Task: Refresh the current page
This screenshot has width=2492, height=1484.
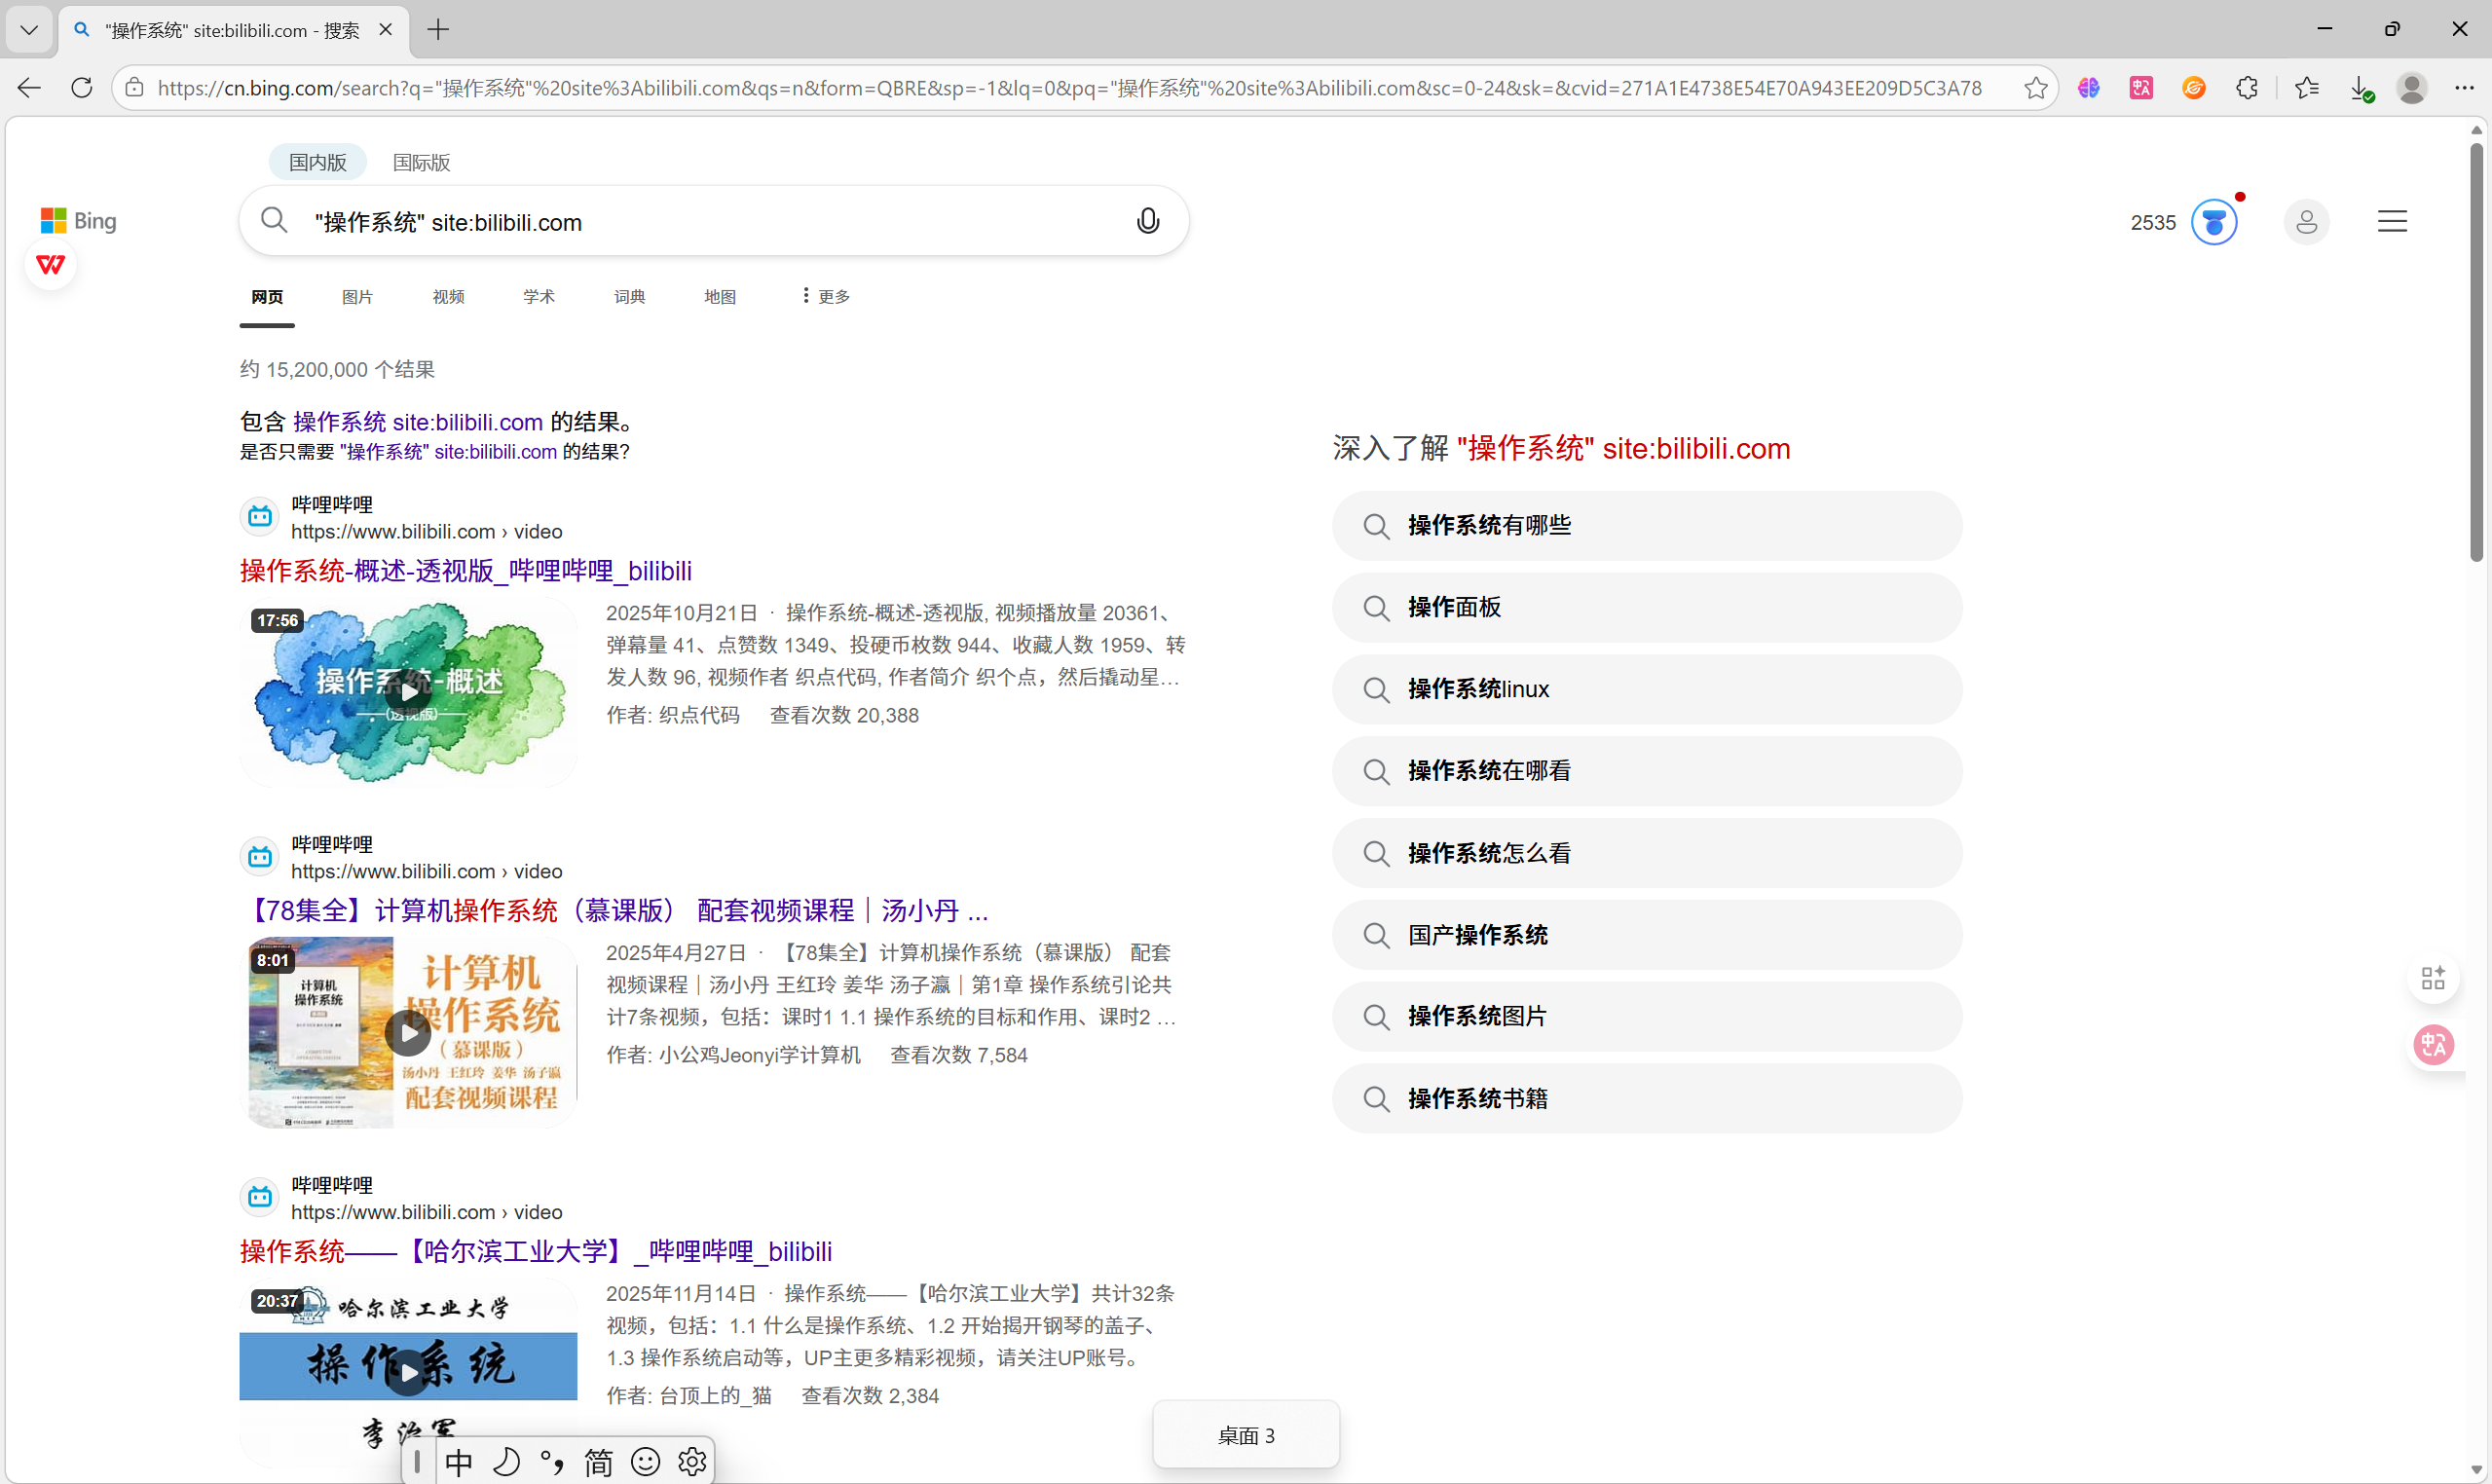Action: (82, 88)
